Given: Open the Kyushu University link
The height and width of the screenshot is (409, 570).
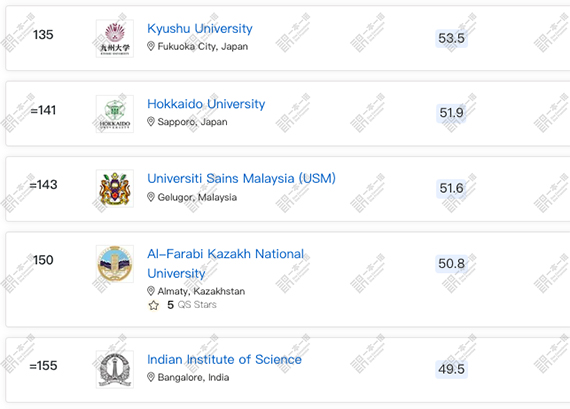Looking at the screenshot, I should click(200, 28).
